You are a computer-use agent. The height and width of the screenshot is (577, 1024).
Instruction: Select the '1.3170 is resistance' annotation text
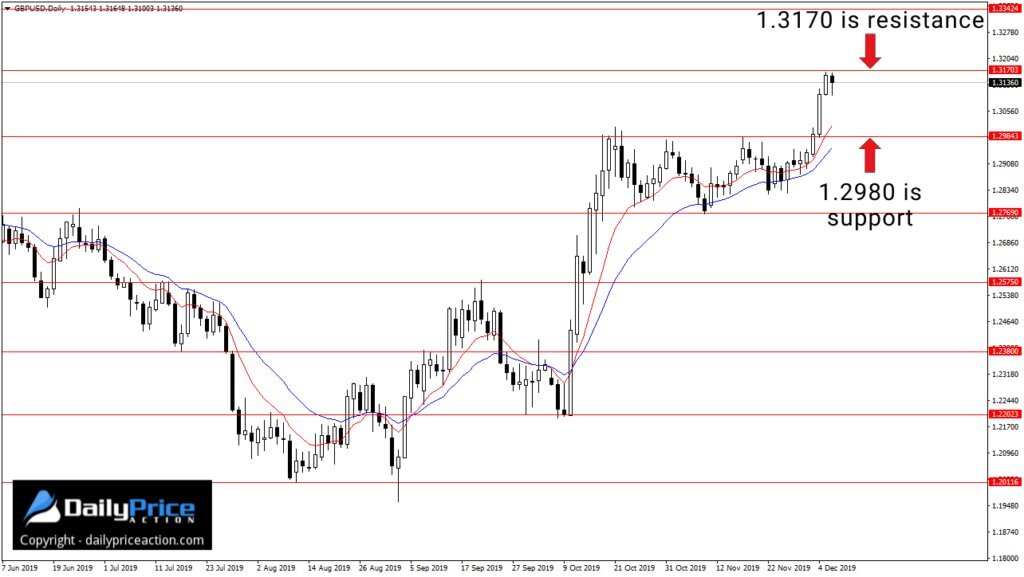[871, 20]
